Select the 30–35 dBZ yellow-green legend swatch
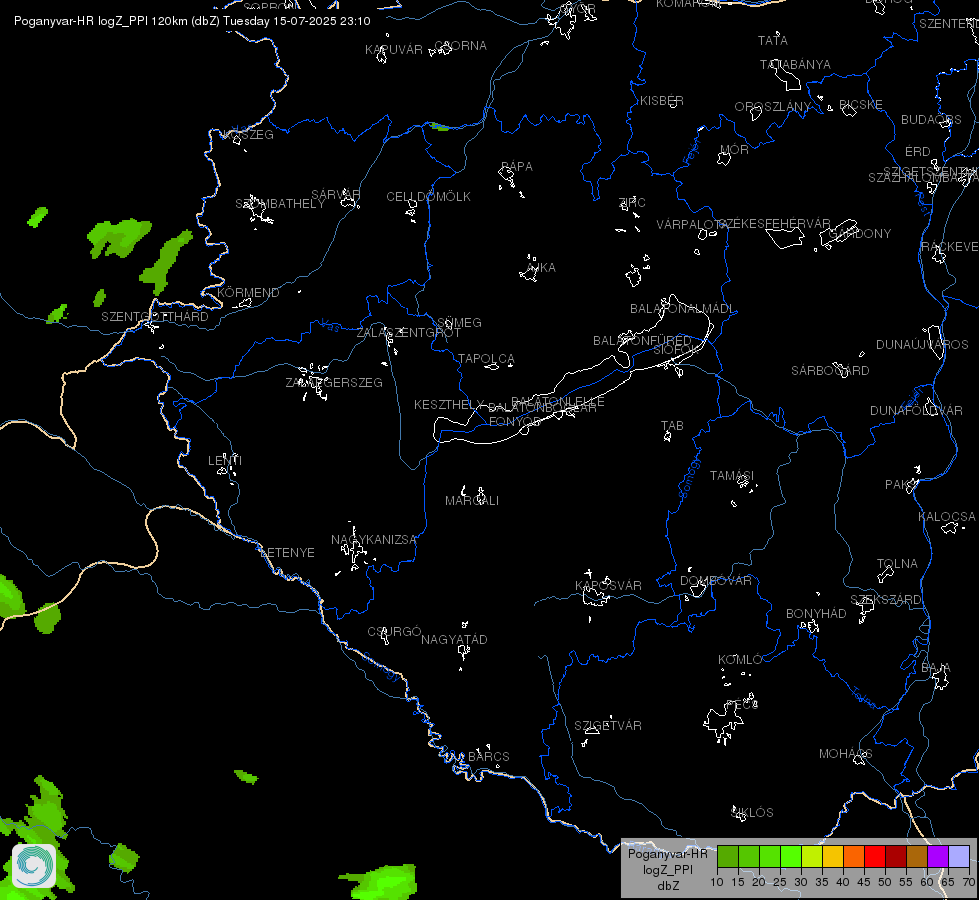 (812, 856)
